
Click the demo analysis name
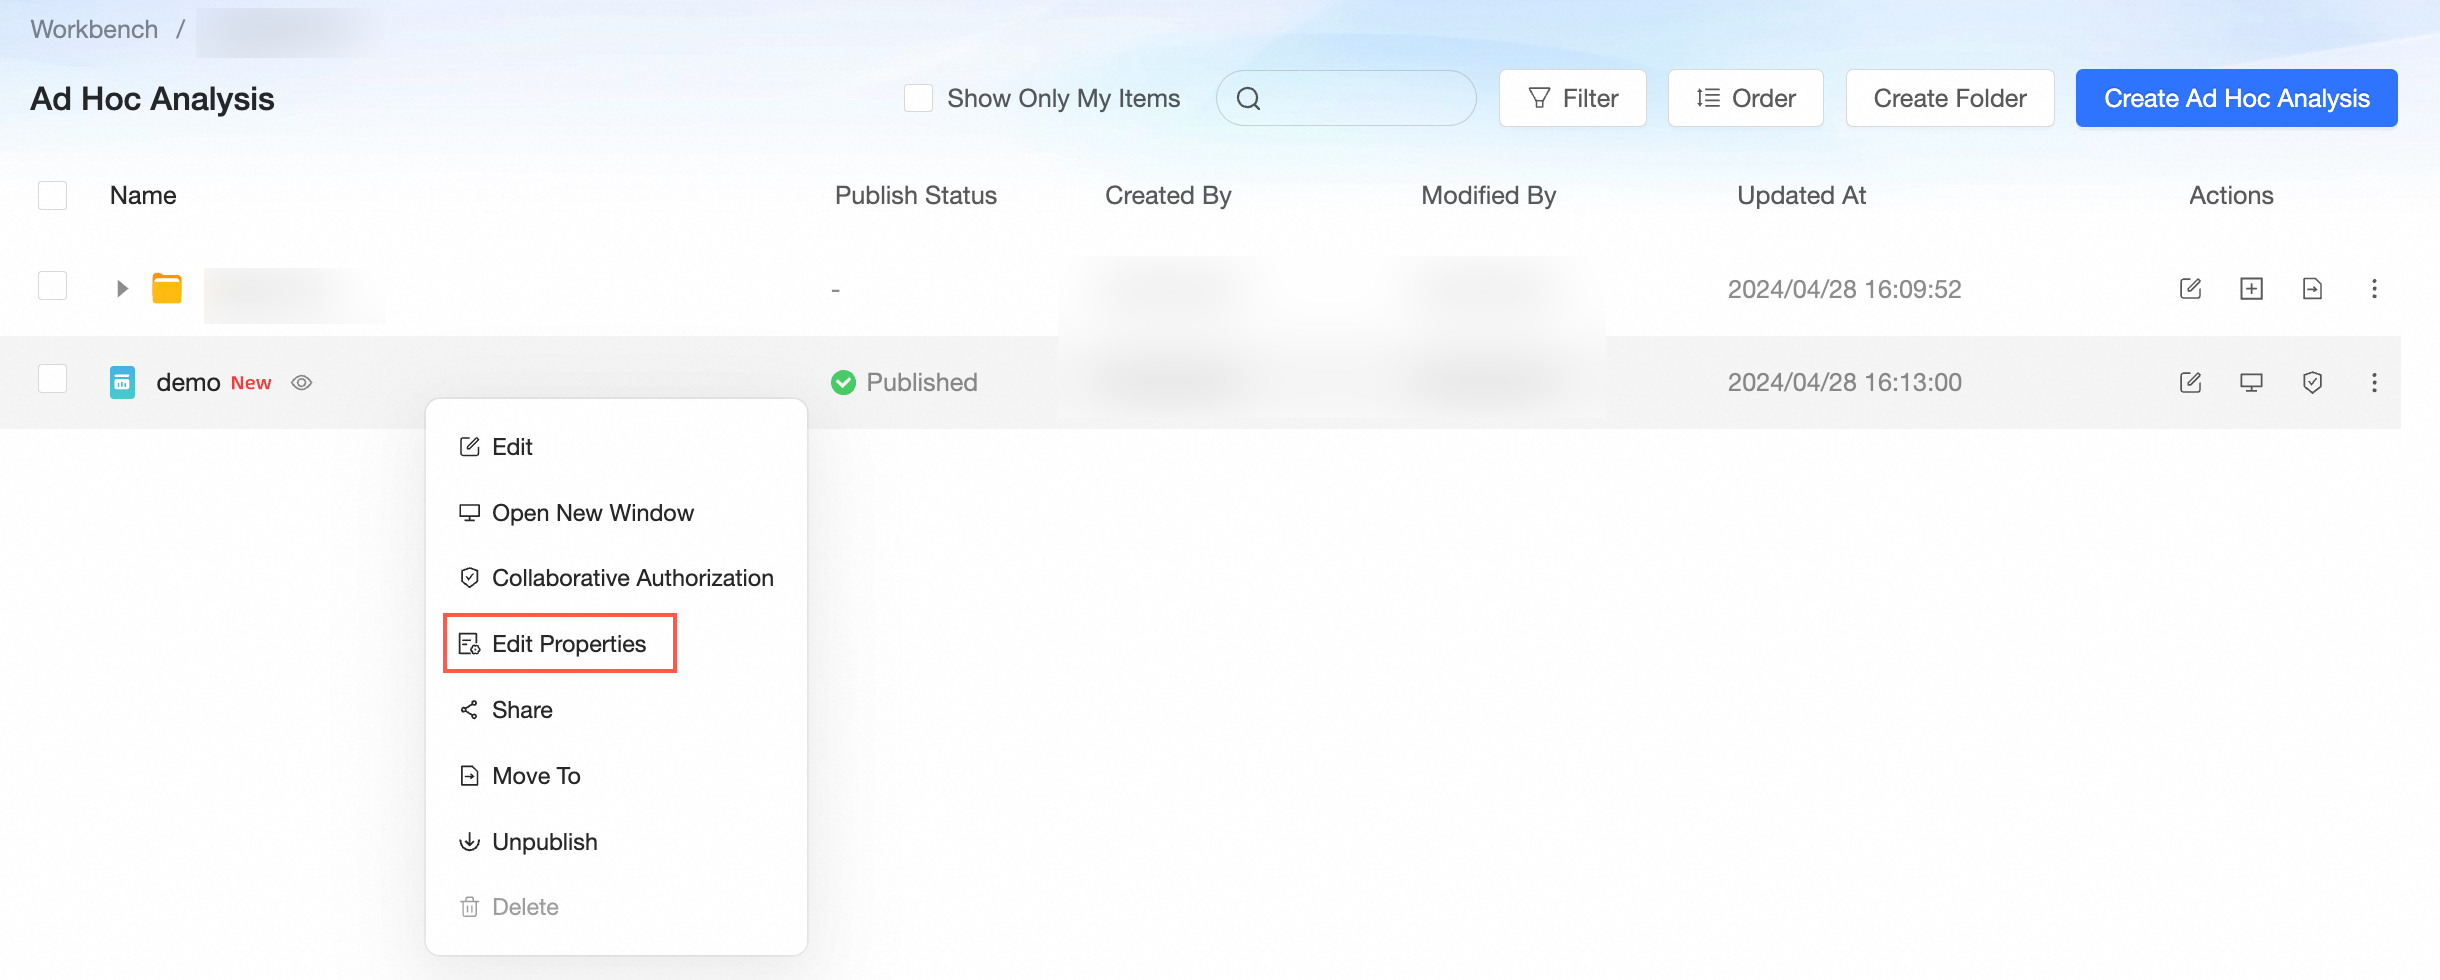click(x=188, y=383)
